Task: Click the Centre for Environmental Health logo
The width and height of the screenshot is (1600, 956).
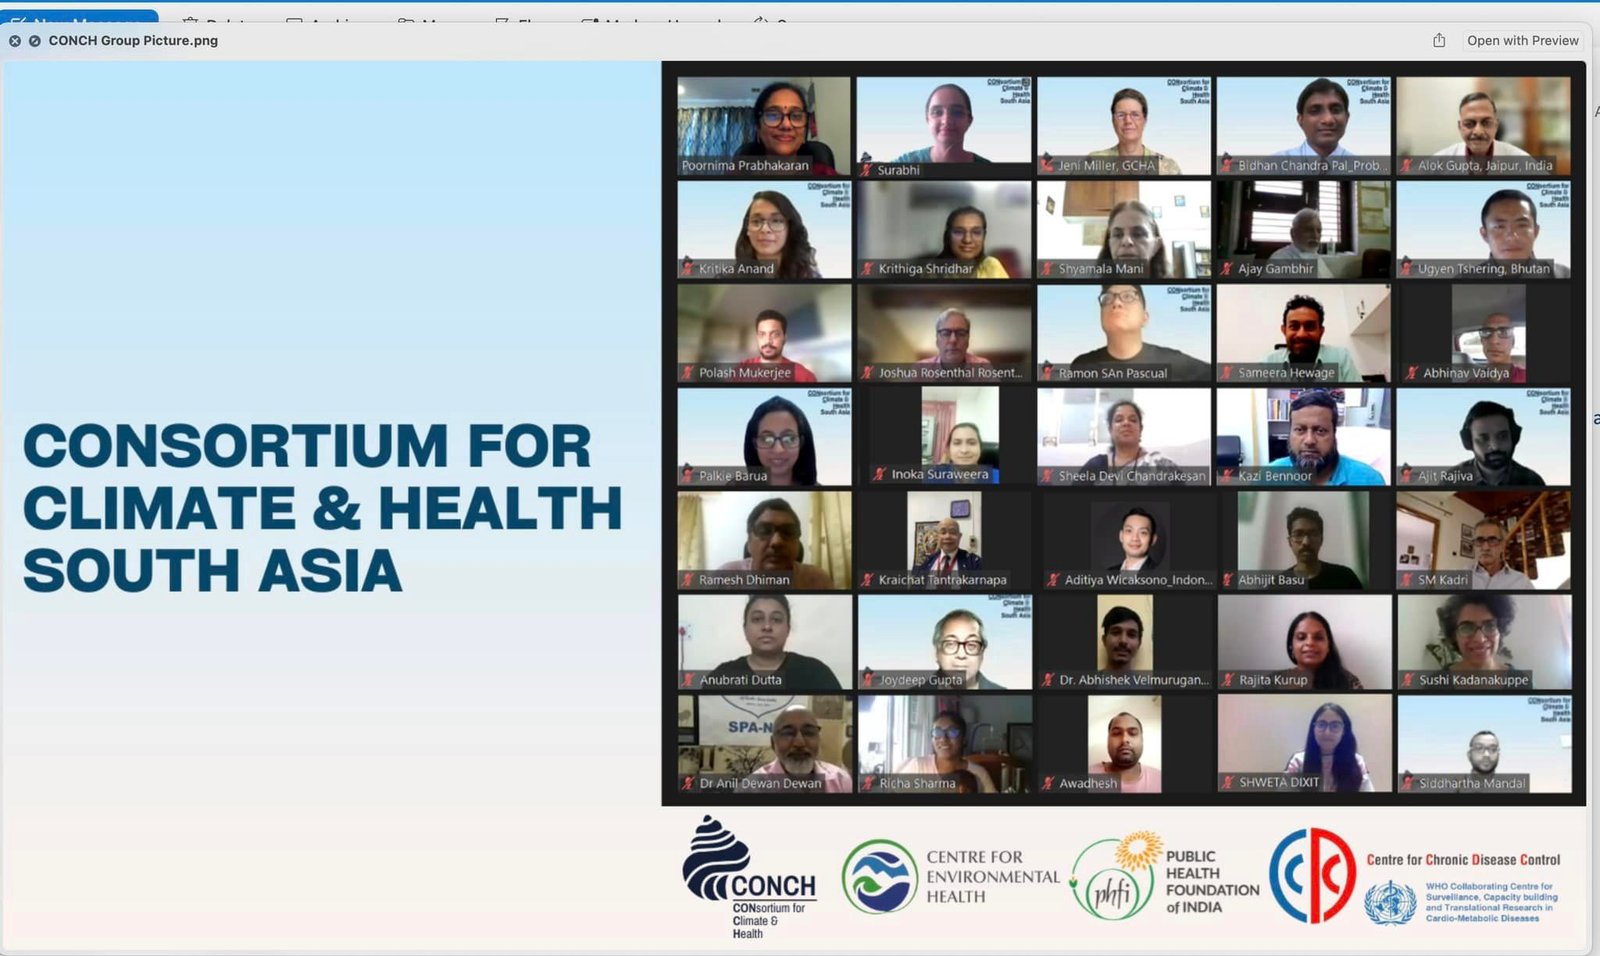Action: click(x=879, y=877)
